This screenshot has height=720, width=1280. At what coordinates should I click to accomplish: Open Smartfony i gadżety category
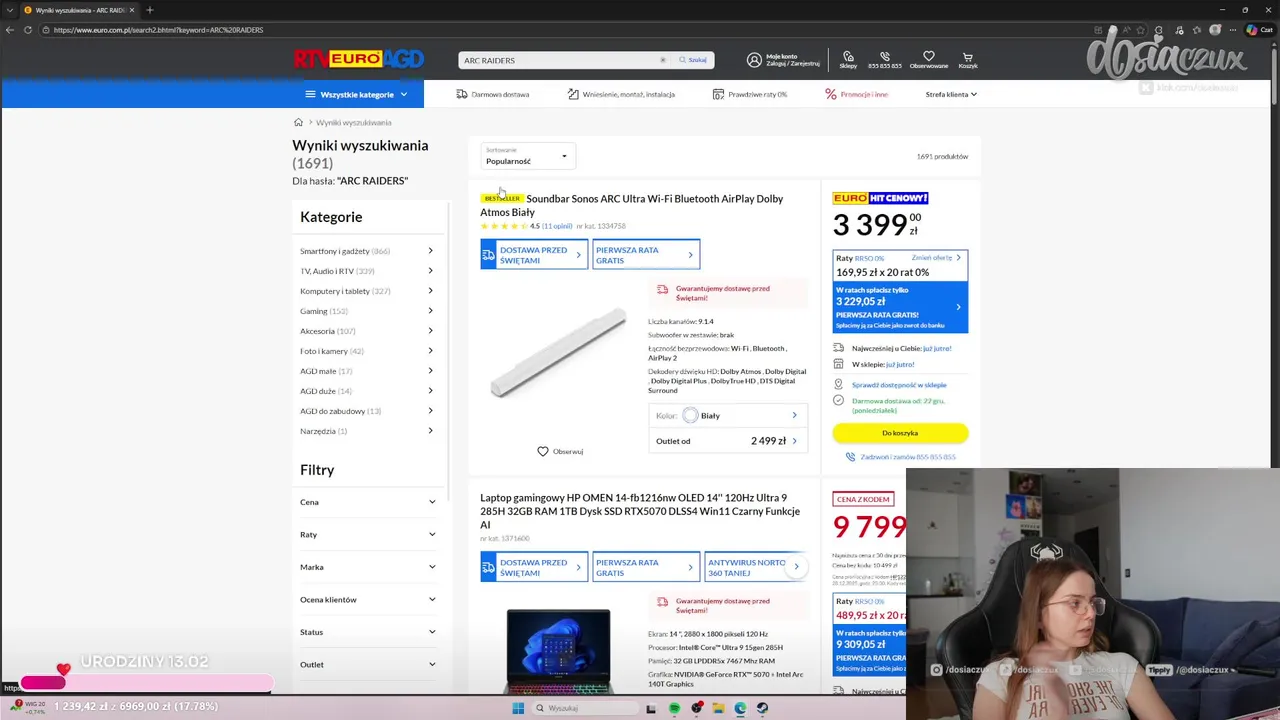[x=367, y=251]
